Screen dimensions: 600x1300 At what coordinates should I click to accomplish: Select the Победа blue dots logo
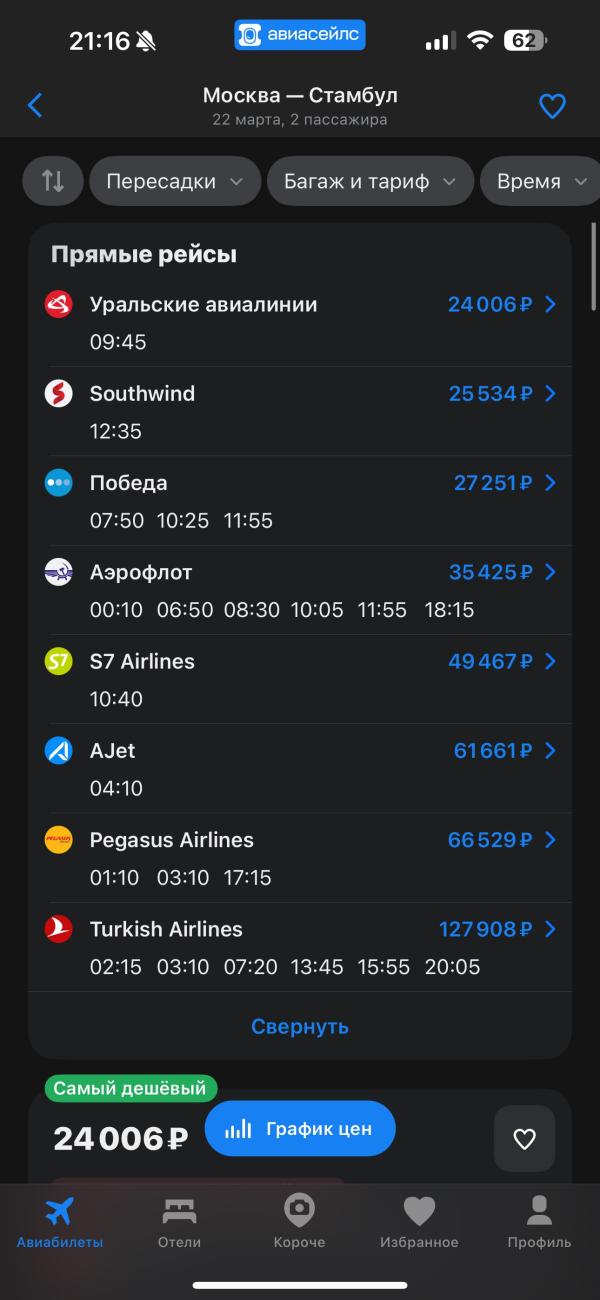tap(59, 483)
